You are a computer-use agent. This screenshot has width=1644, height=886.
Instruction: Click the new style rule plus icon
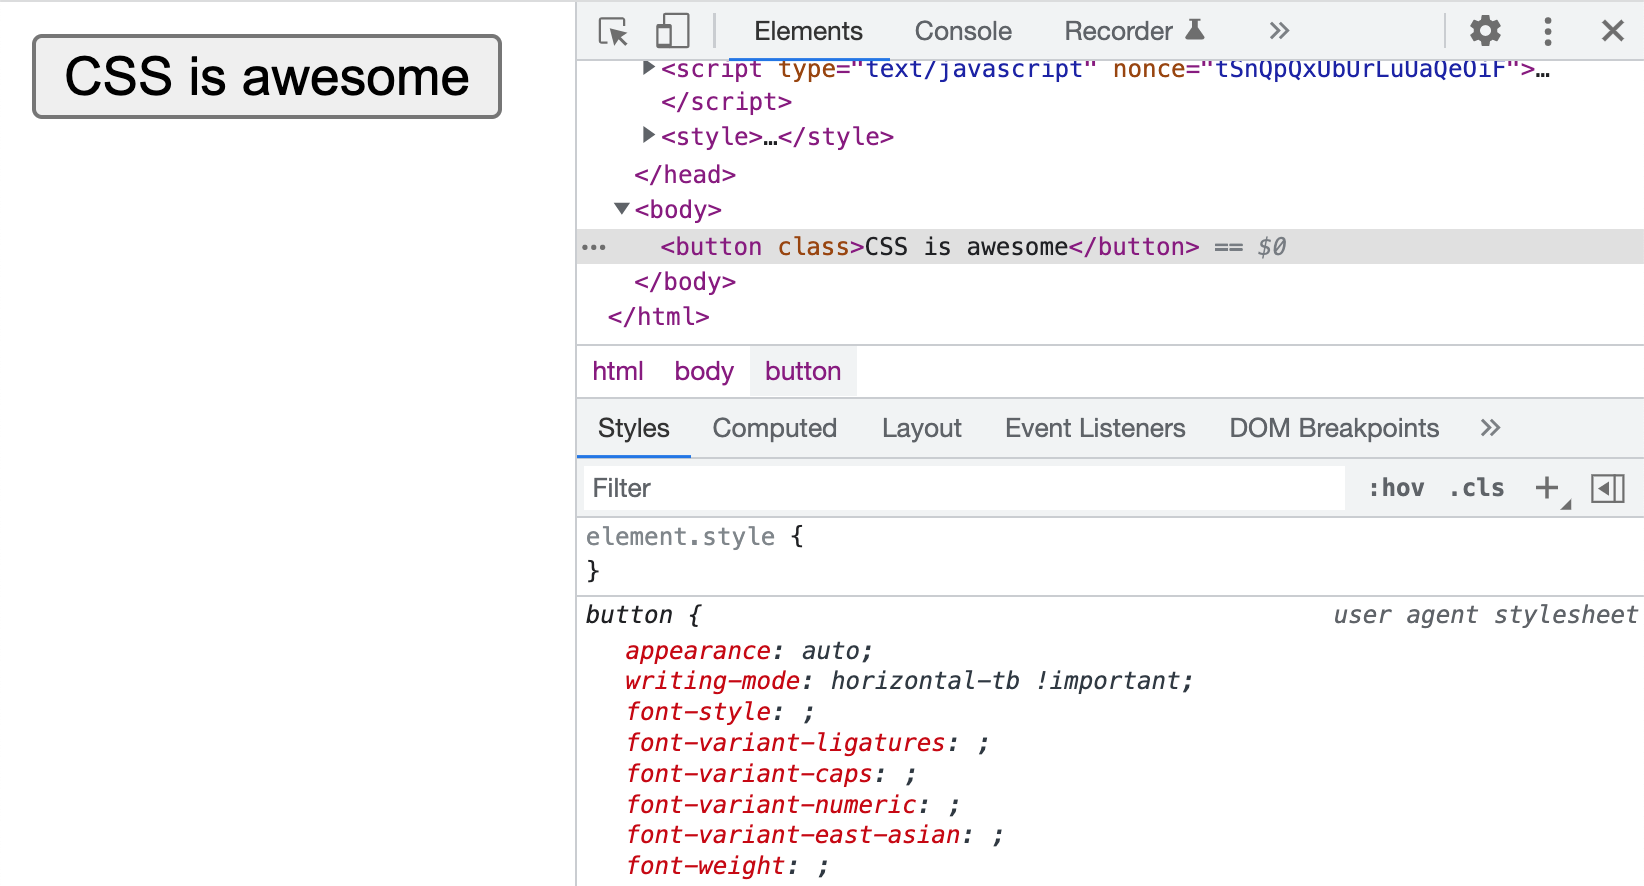(1547, 488)
